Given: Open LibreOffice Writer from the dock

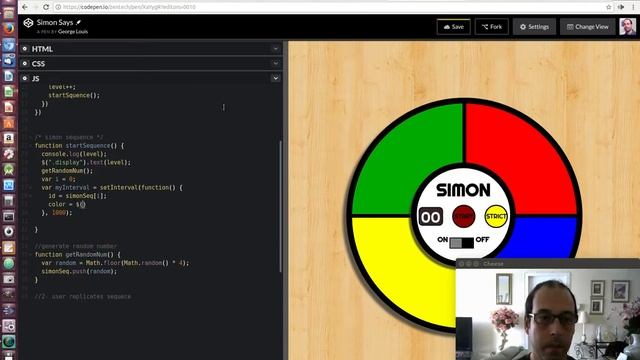Looking at the screenshot, I should pos(9,76).
